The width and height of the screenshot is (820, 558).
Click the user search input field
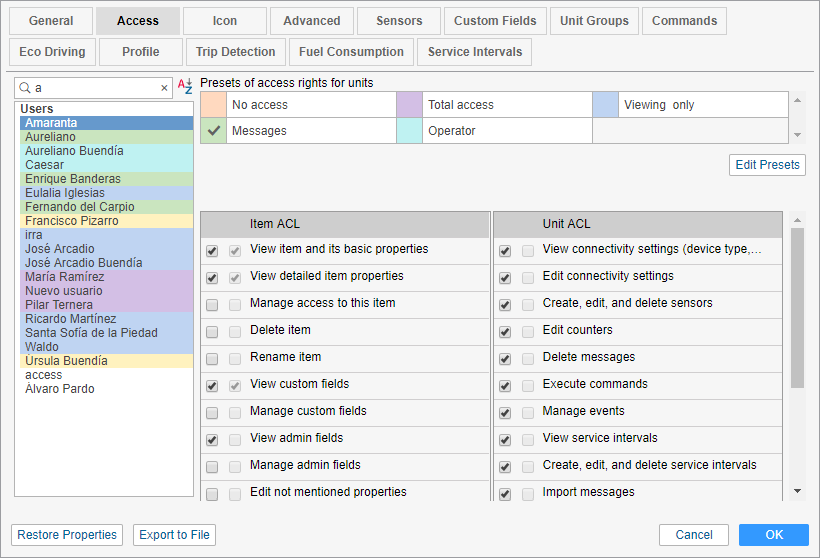tap(95, 88)
